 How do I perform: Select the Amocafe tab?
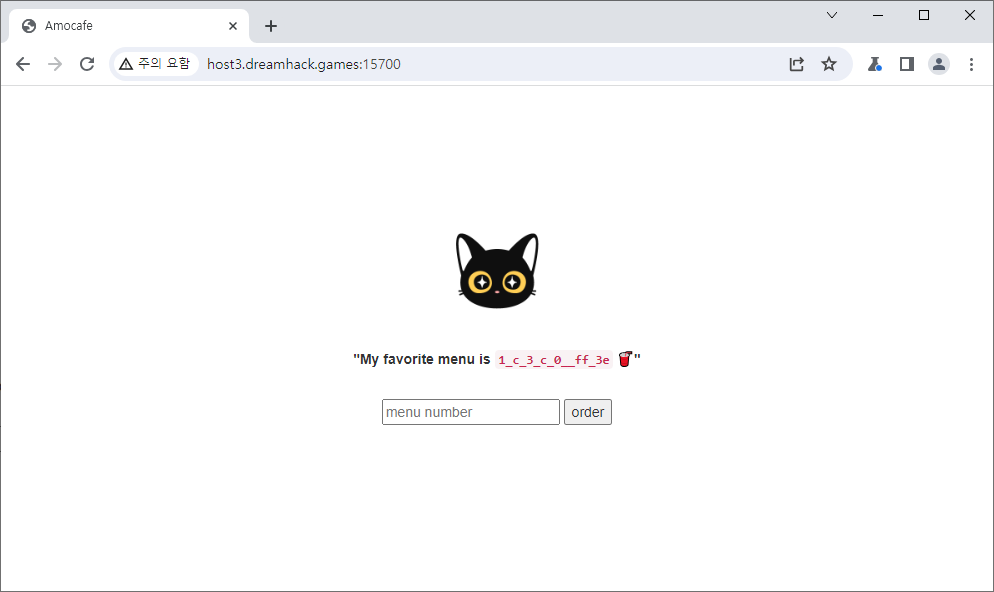pos(120,26)
